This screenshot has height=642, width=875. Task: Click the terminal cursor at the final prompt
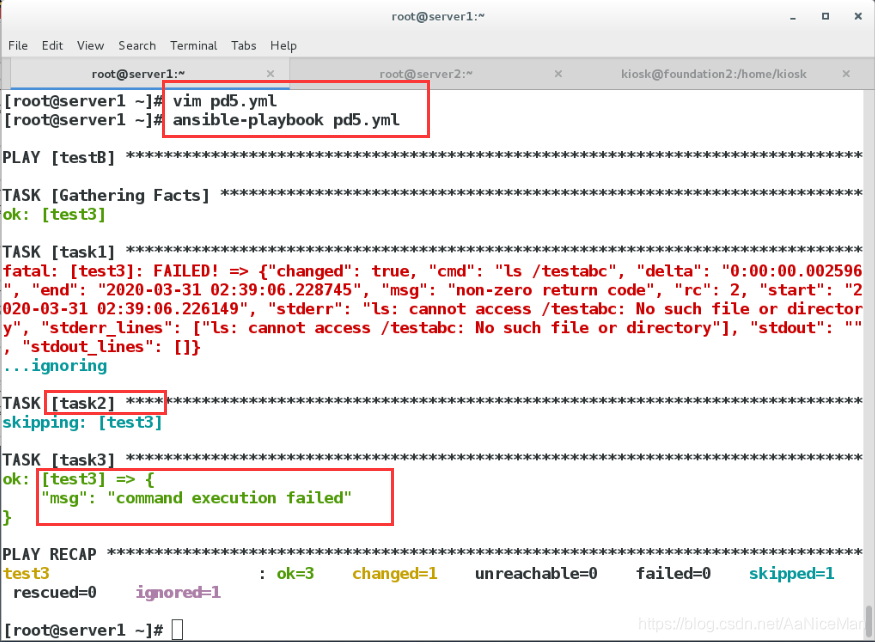(177, 630)
